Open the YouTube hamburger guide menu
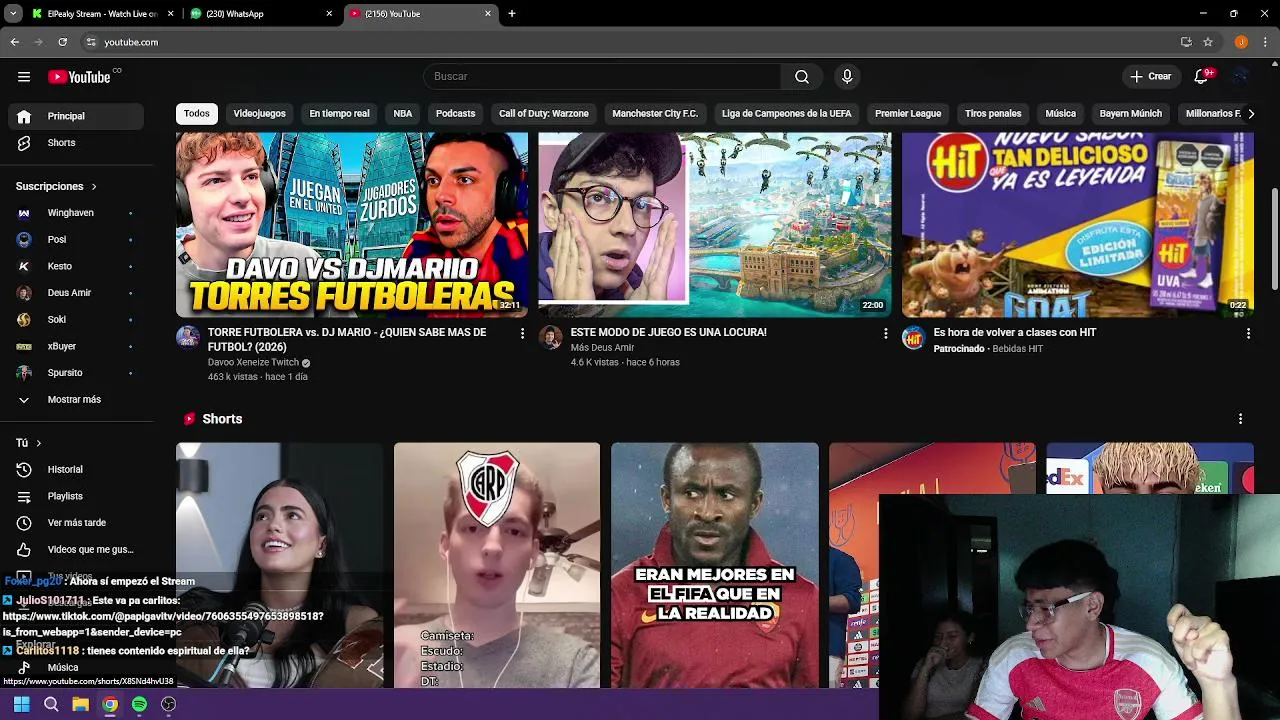This screenshot has width=1280, height=720. point(24,77)
